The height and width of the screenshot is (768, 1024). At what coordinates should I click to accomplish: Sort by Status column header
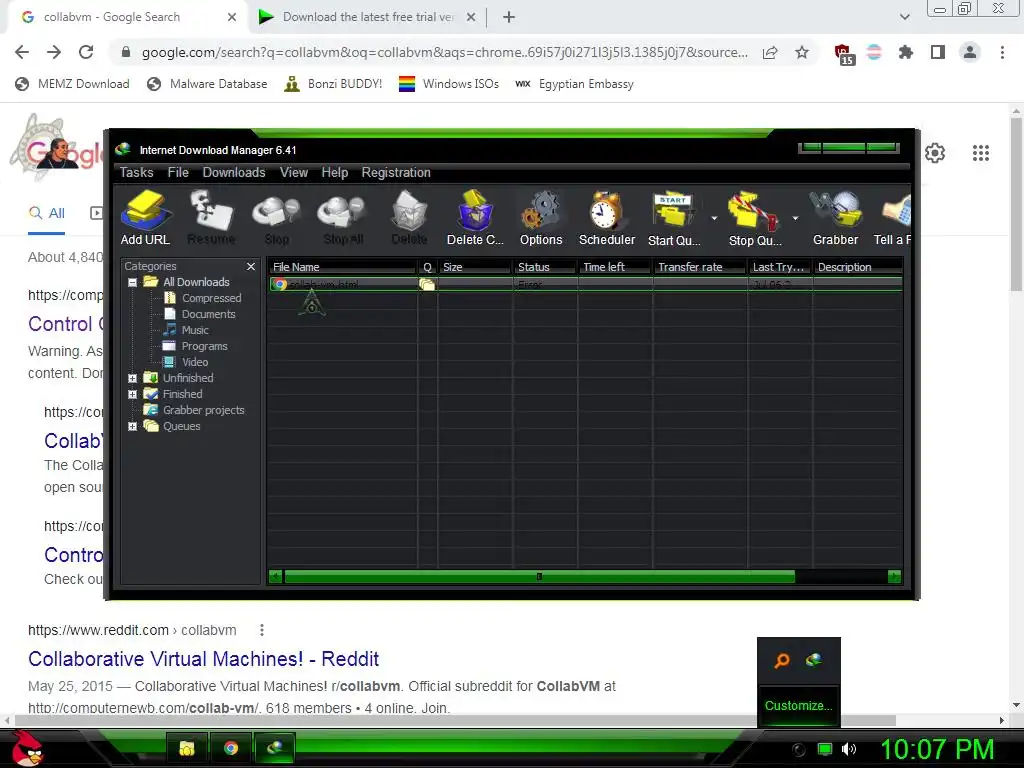tap(544, 267)
